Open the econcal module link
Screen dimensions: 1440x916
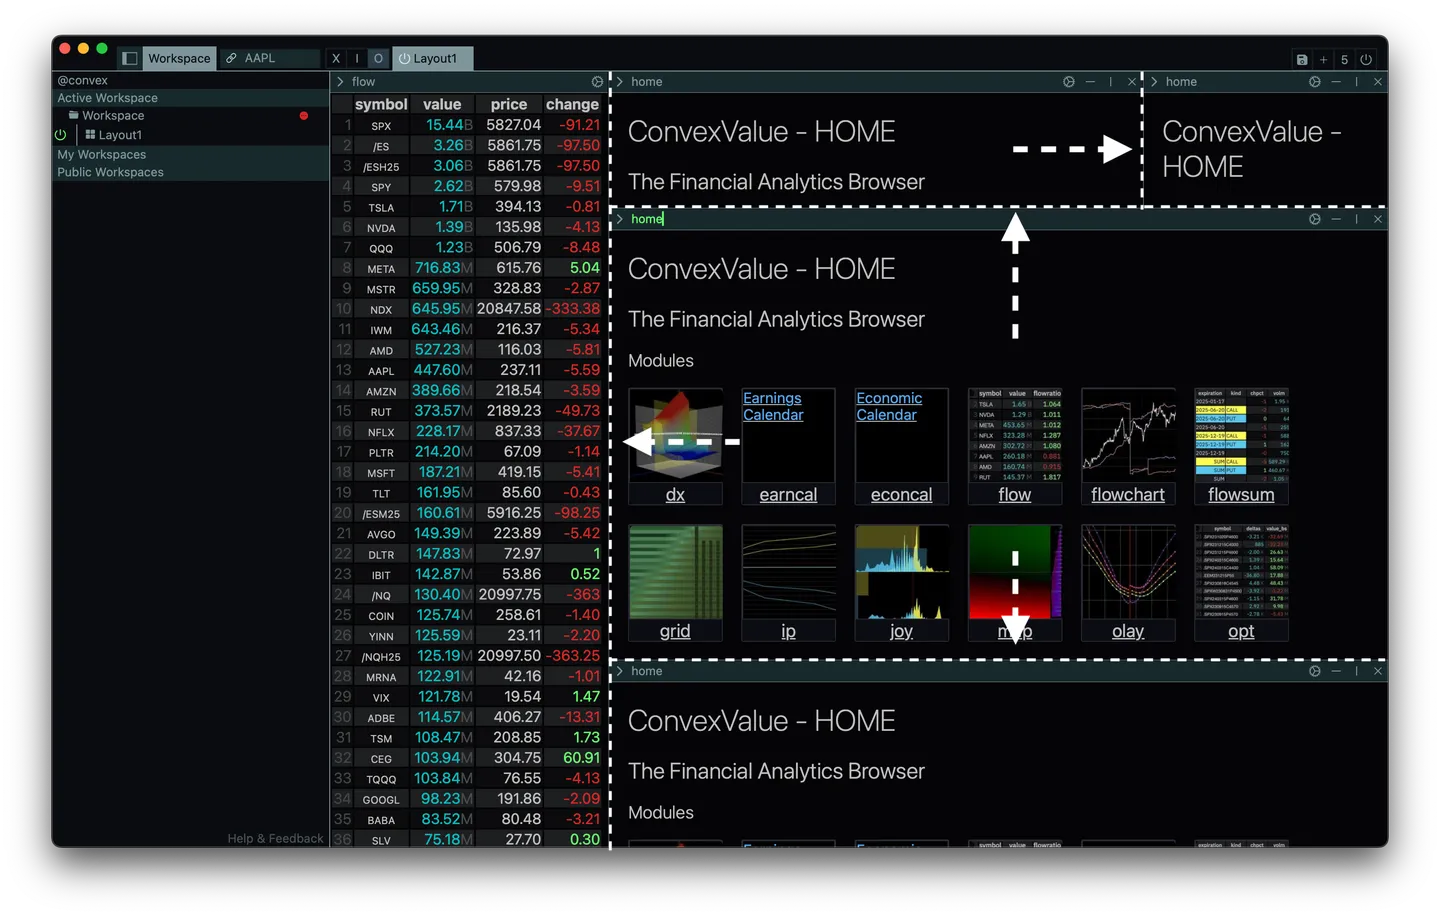pos(901,495)
